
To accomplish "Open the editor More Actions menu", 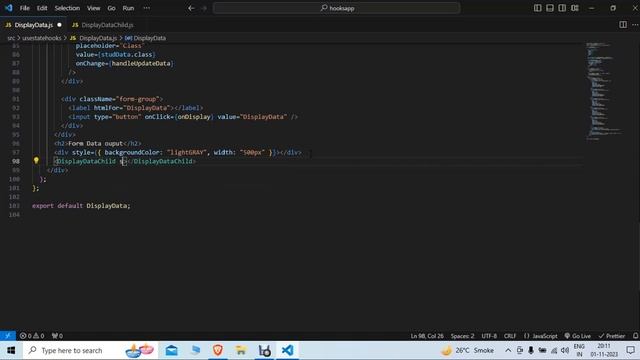I will pyautogui.click(x=635, y=25).
